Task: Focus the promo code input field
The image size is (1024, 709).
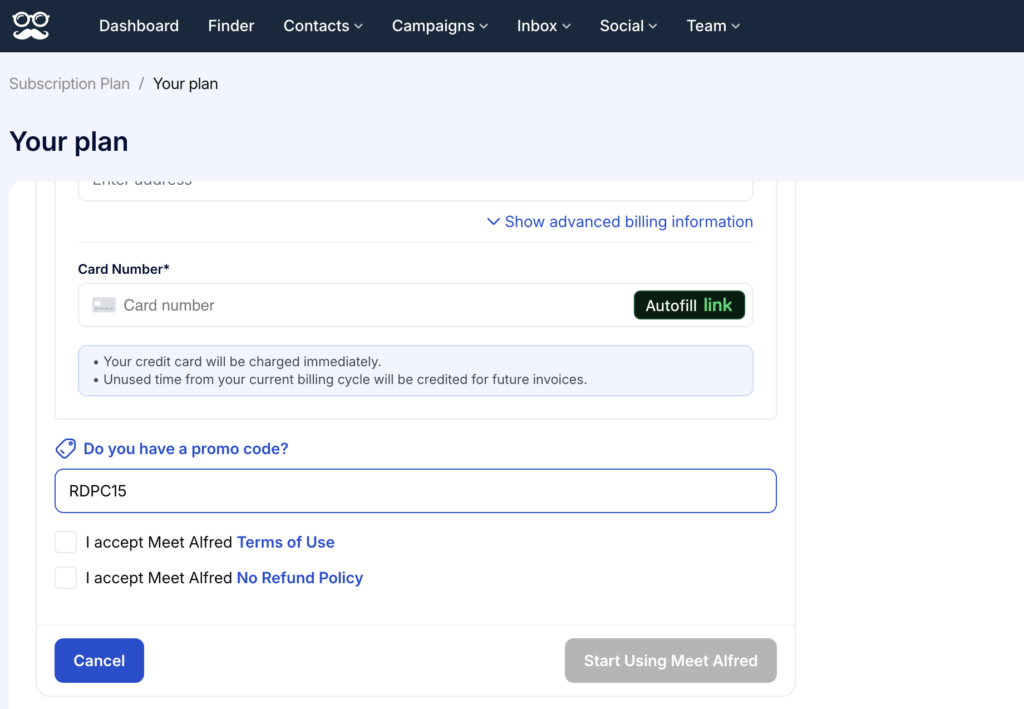Action: pos(415,491)
